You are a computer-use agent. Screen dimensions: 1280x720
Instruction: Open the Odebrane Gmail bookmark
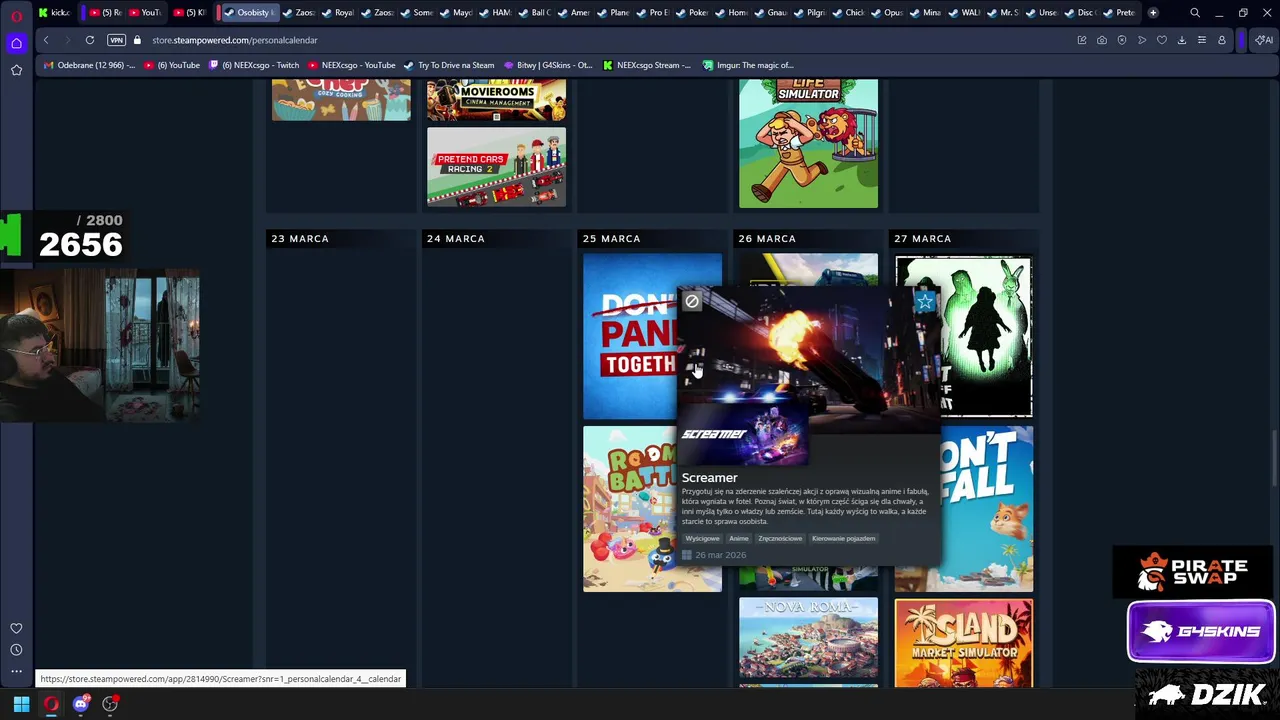(x=89, y=65)
